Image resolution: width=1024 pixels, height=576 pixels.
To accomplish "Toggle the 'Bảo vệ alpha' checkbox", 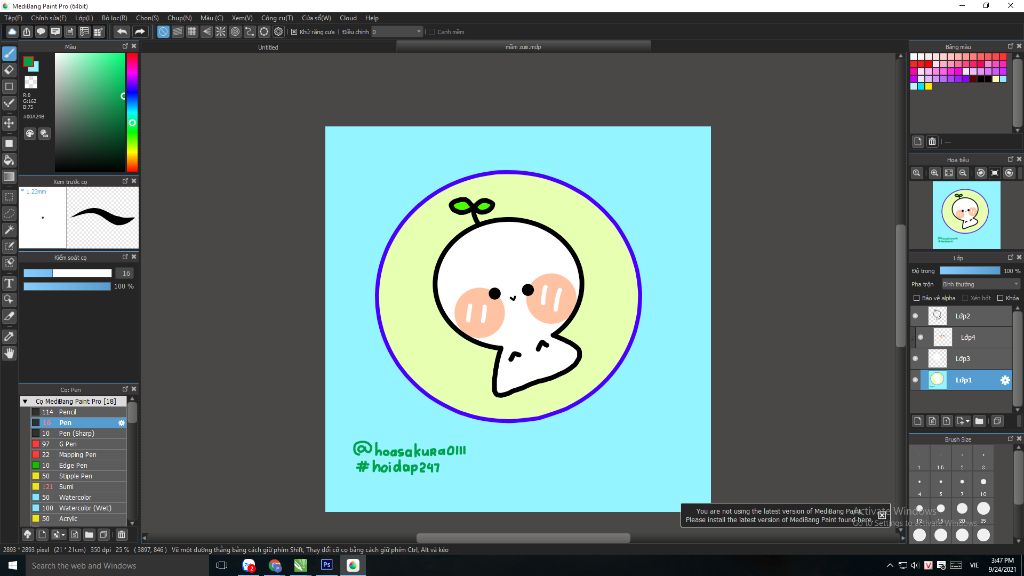I will coord(916,298).
